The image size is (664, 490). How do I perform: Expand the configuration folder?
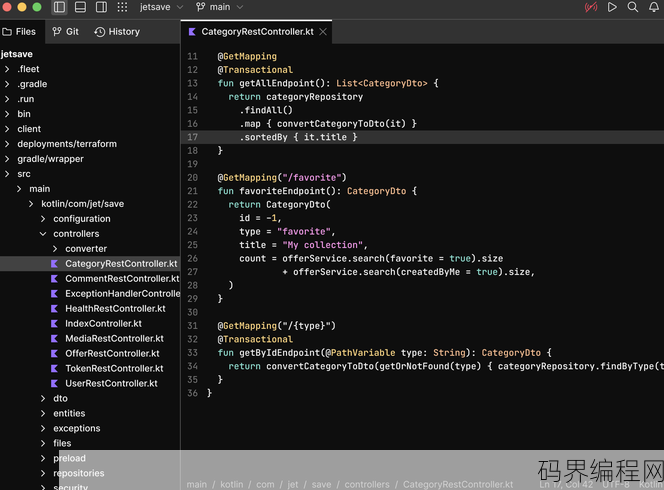43,219
